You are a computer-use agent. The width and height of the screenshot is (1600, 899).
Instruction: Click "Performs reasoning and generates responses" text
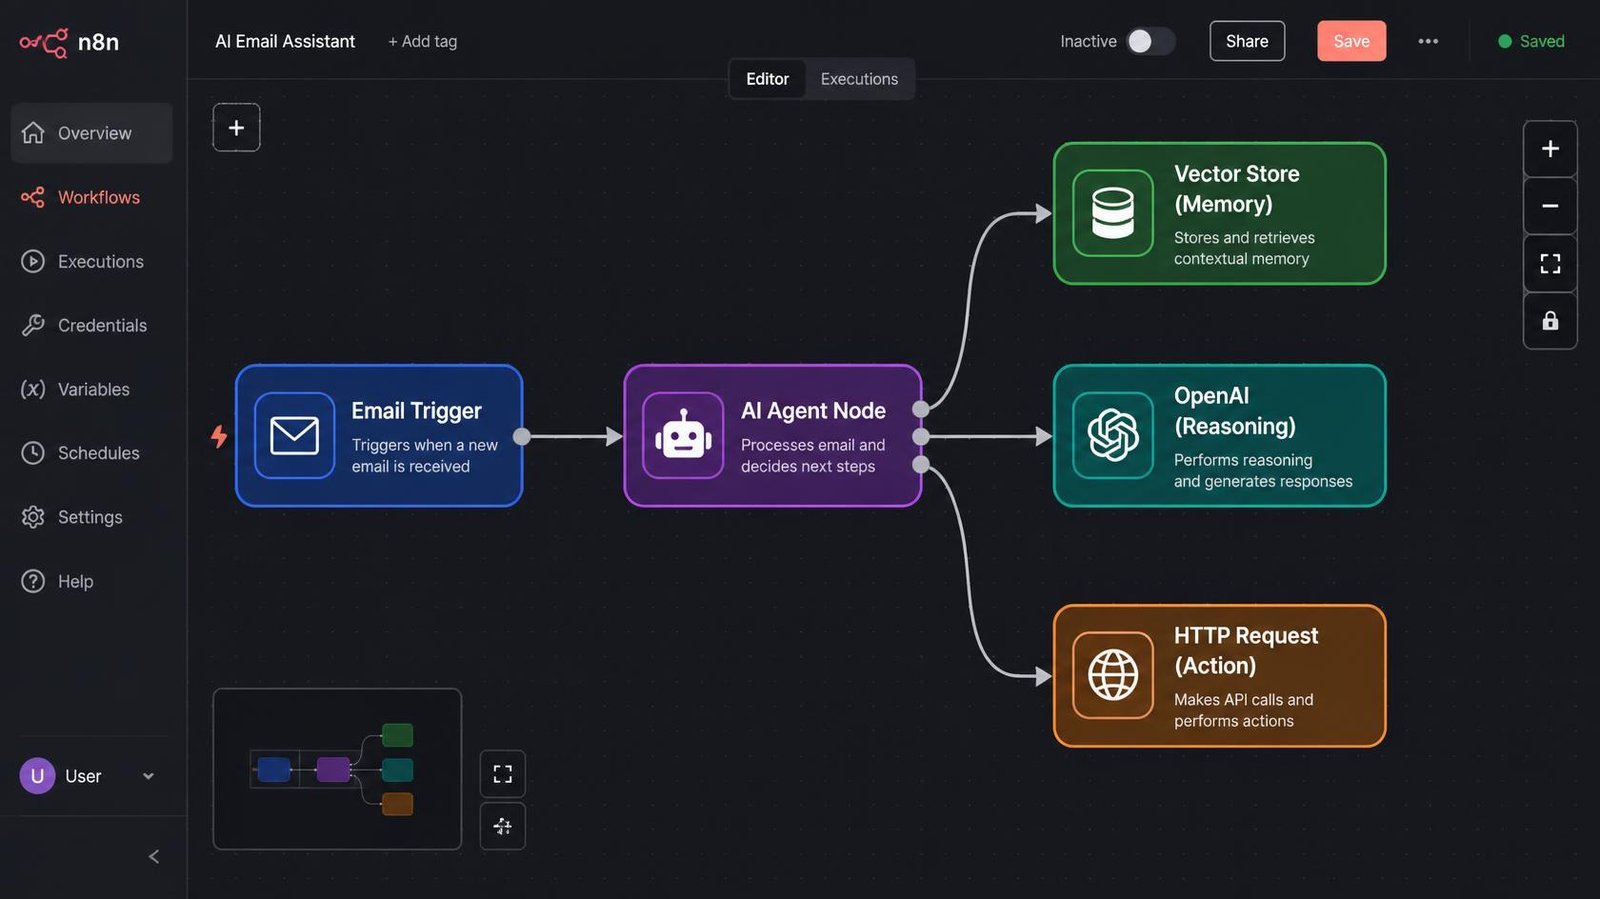[1263, 470]
